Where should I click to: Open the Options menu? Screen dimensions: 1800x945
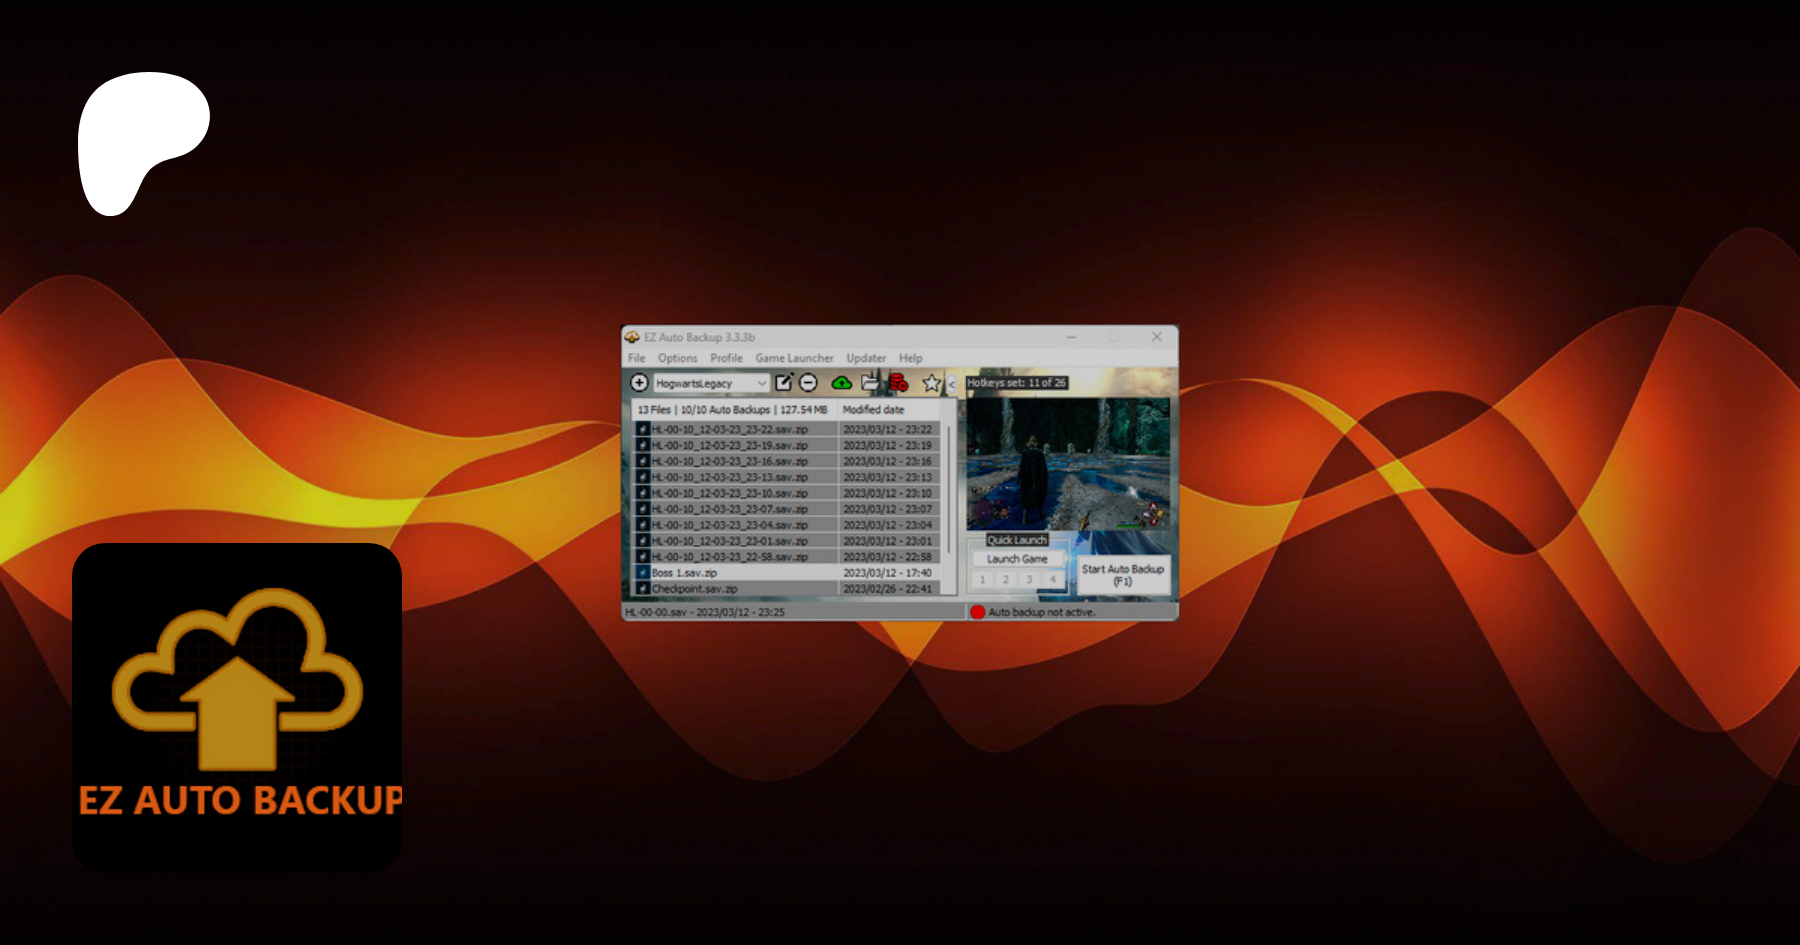point(677,358)
